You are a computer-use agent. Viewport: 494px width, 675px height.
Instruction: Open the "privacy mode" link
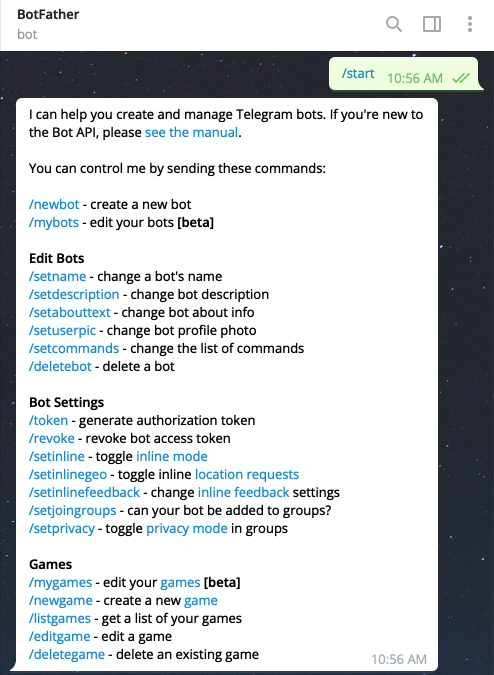click(187, 528)
